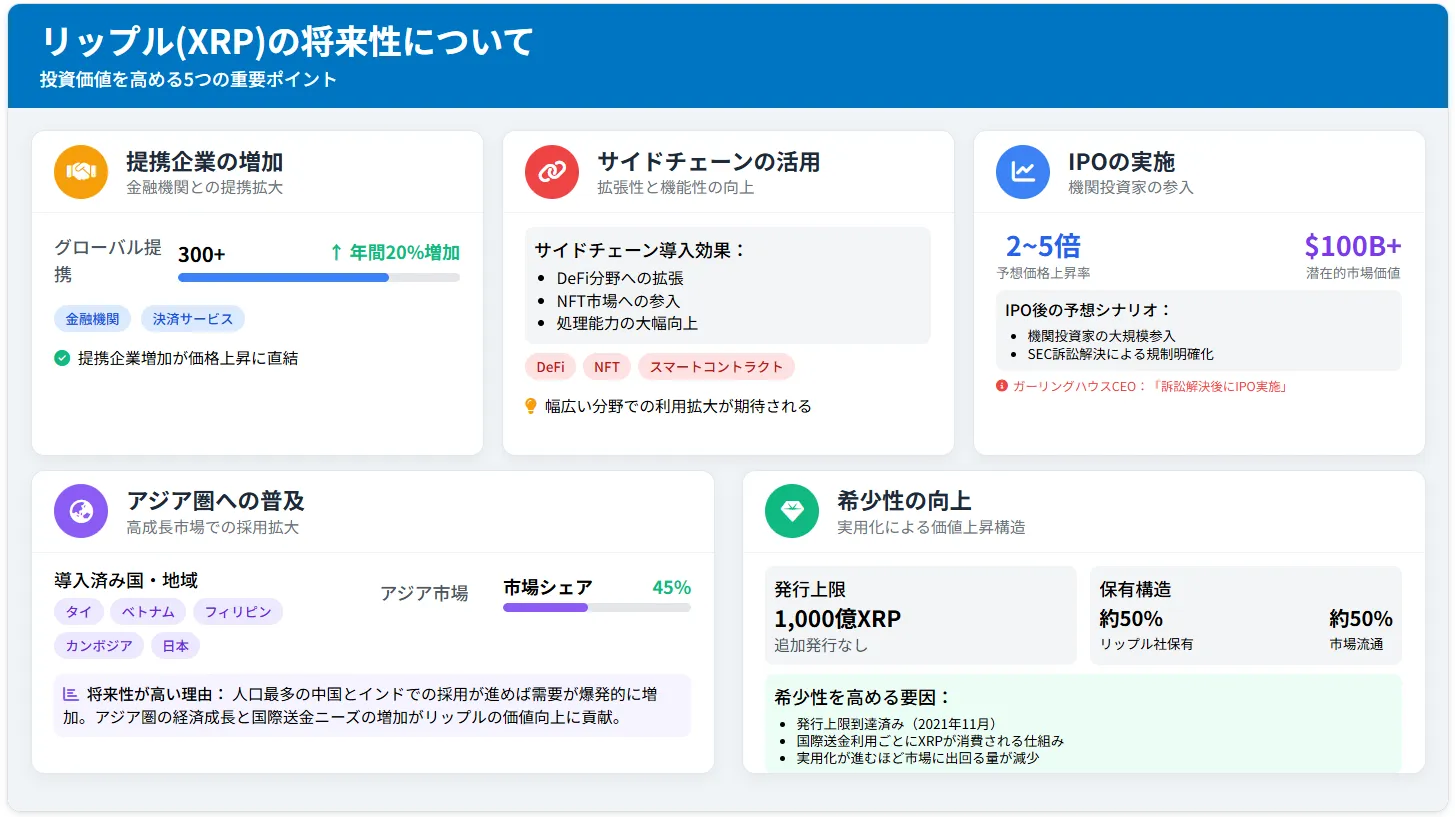
Task: Click the globe icon on アジア圏への普及 card
Action: point(81,511)
